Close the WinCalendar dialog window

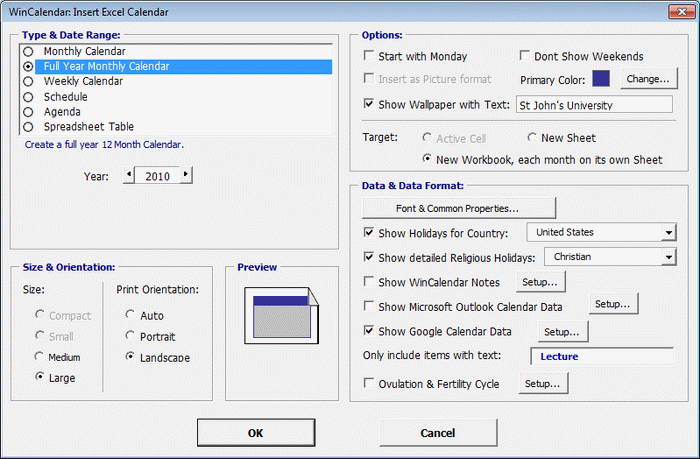[x=681, y=12]
